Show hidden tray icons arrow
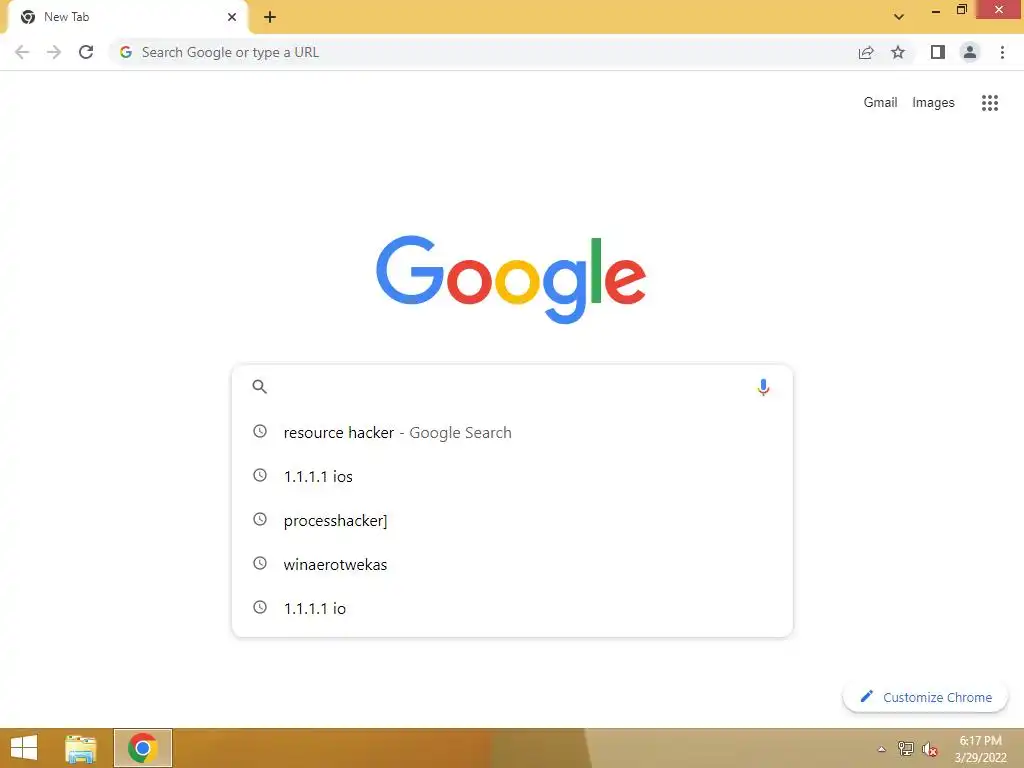 (x=881, y=749)
